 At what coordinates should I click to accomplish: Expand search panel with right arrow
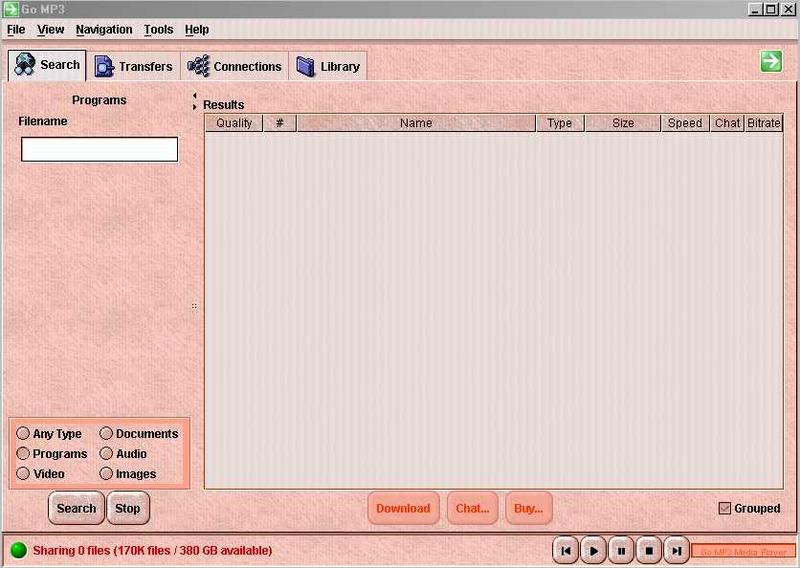tap(194, 107)
